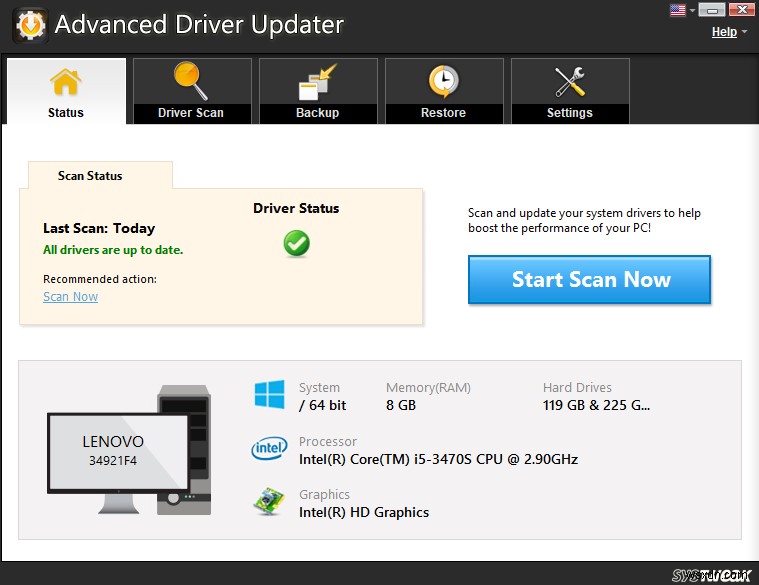Click the 'Hard Drives' label

coord(577,388)
